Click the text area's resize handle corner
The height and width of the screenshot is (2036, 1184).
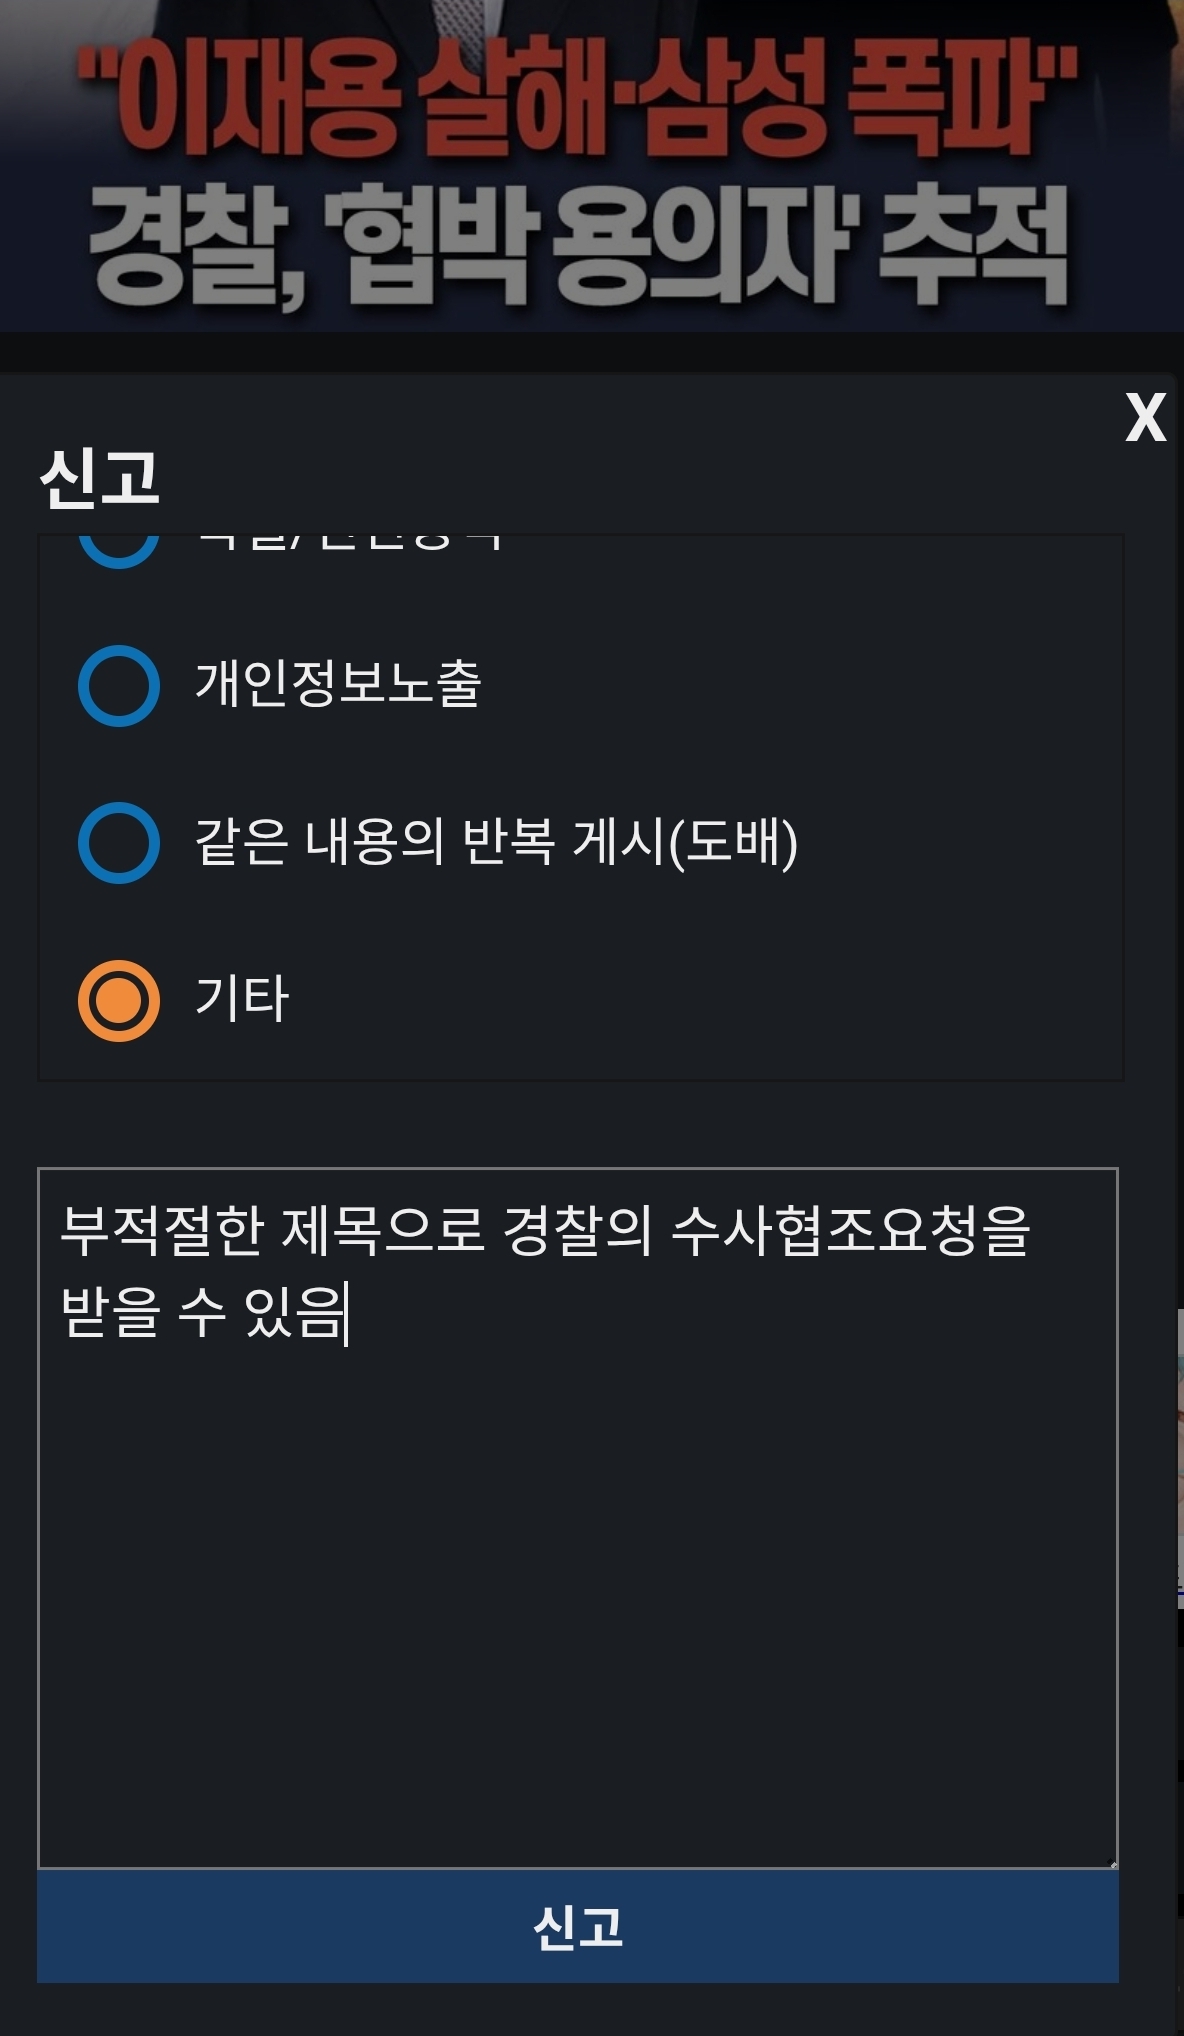(1112, 1863)
